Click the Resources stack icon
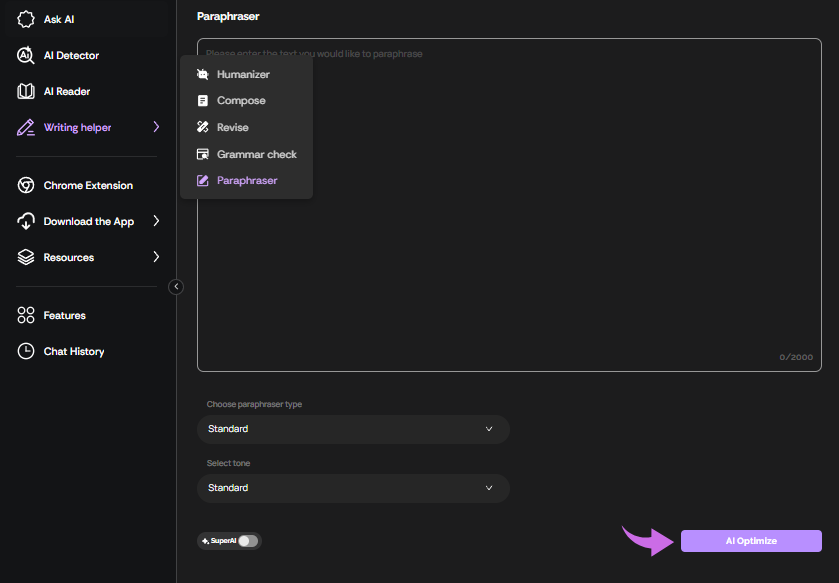Viewport: 839px width, 583px height. tap(25, 257)
